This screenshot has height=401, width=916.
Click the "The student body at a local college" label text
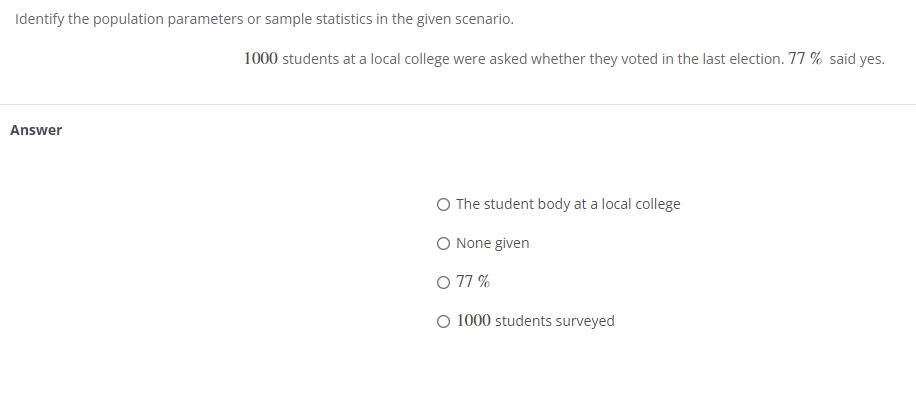[568, 204]
